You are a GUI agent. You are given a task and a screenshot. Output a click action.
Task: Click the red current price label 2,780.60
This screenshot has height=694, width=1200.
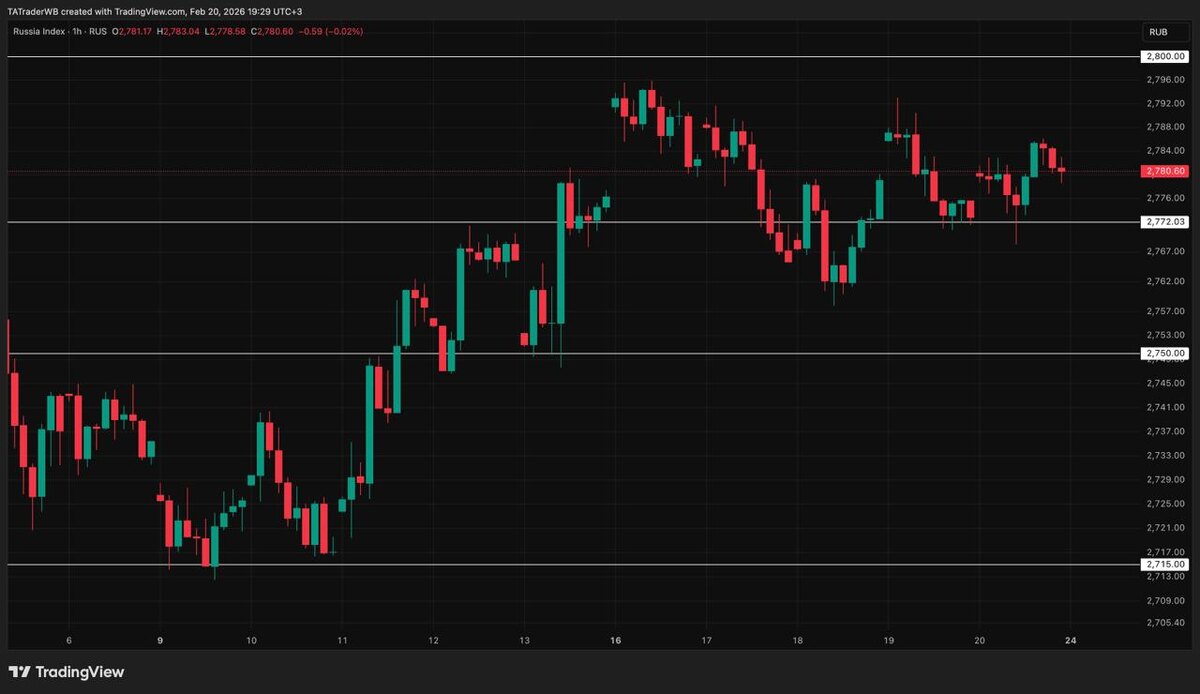click(x=1164, y=171)
